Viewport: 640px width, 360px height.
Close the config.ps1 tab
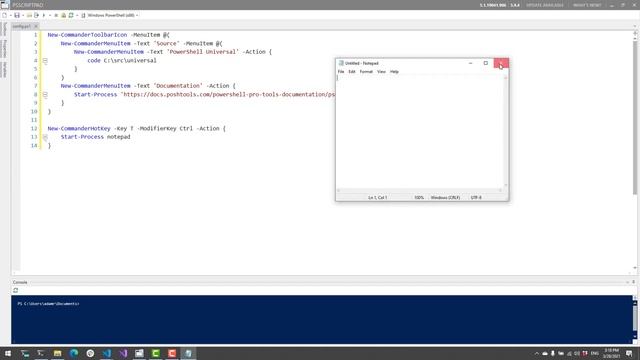(36, 26)
